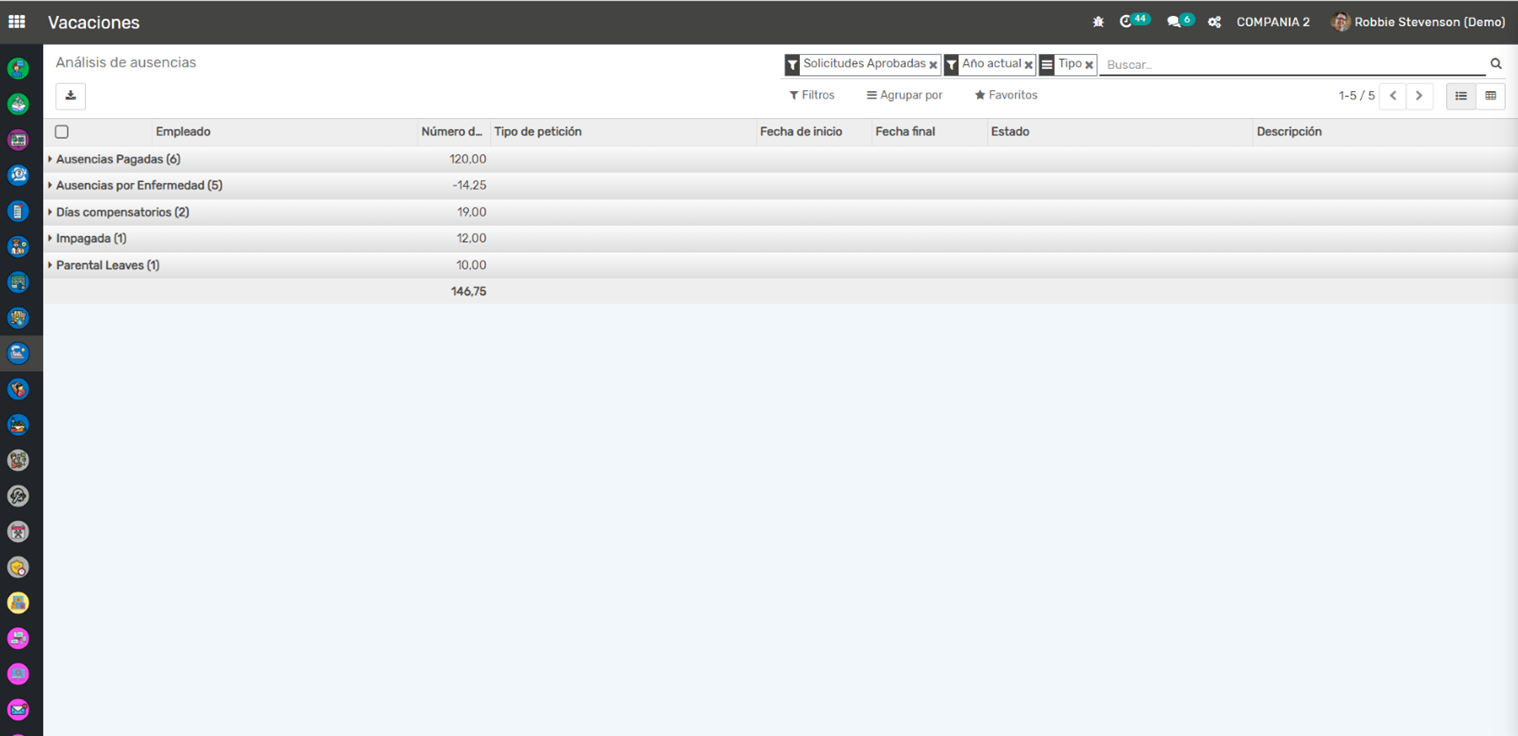This screenshot has height=736, width=1518.
Task: Remove the Año actual filter
Action: [x=1028, y=65]
